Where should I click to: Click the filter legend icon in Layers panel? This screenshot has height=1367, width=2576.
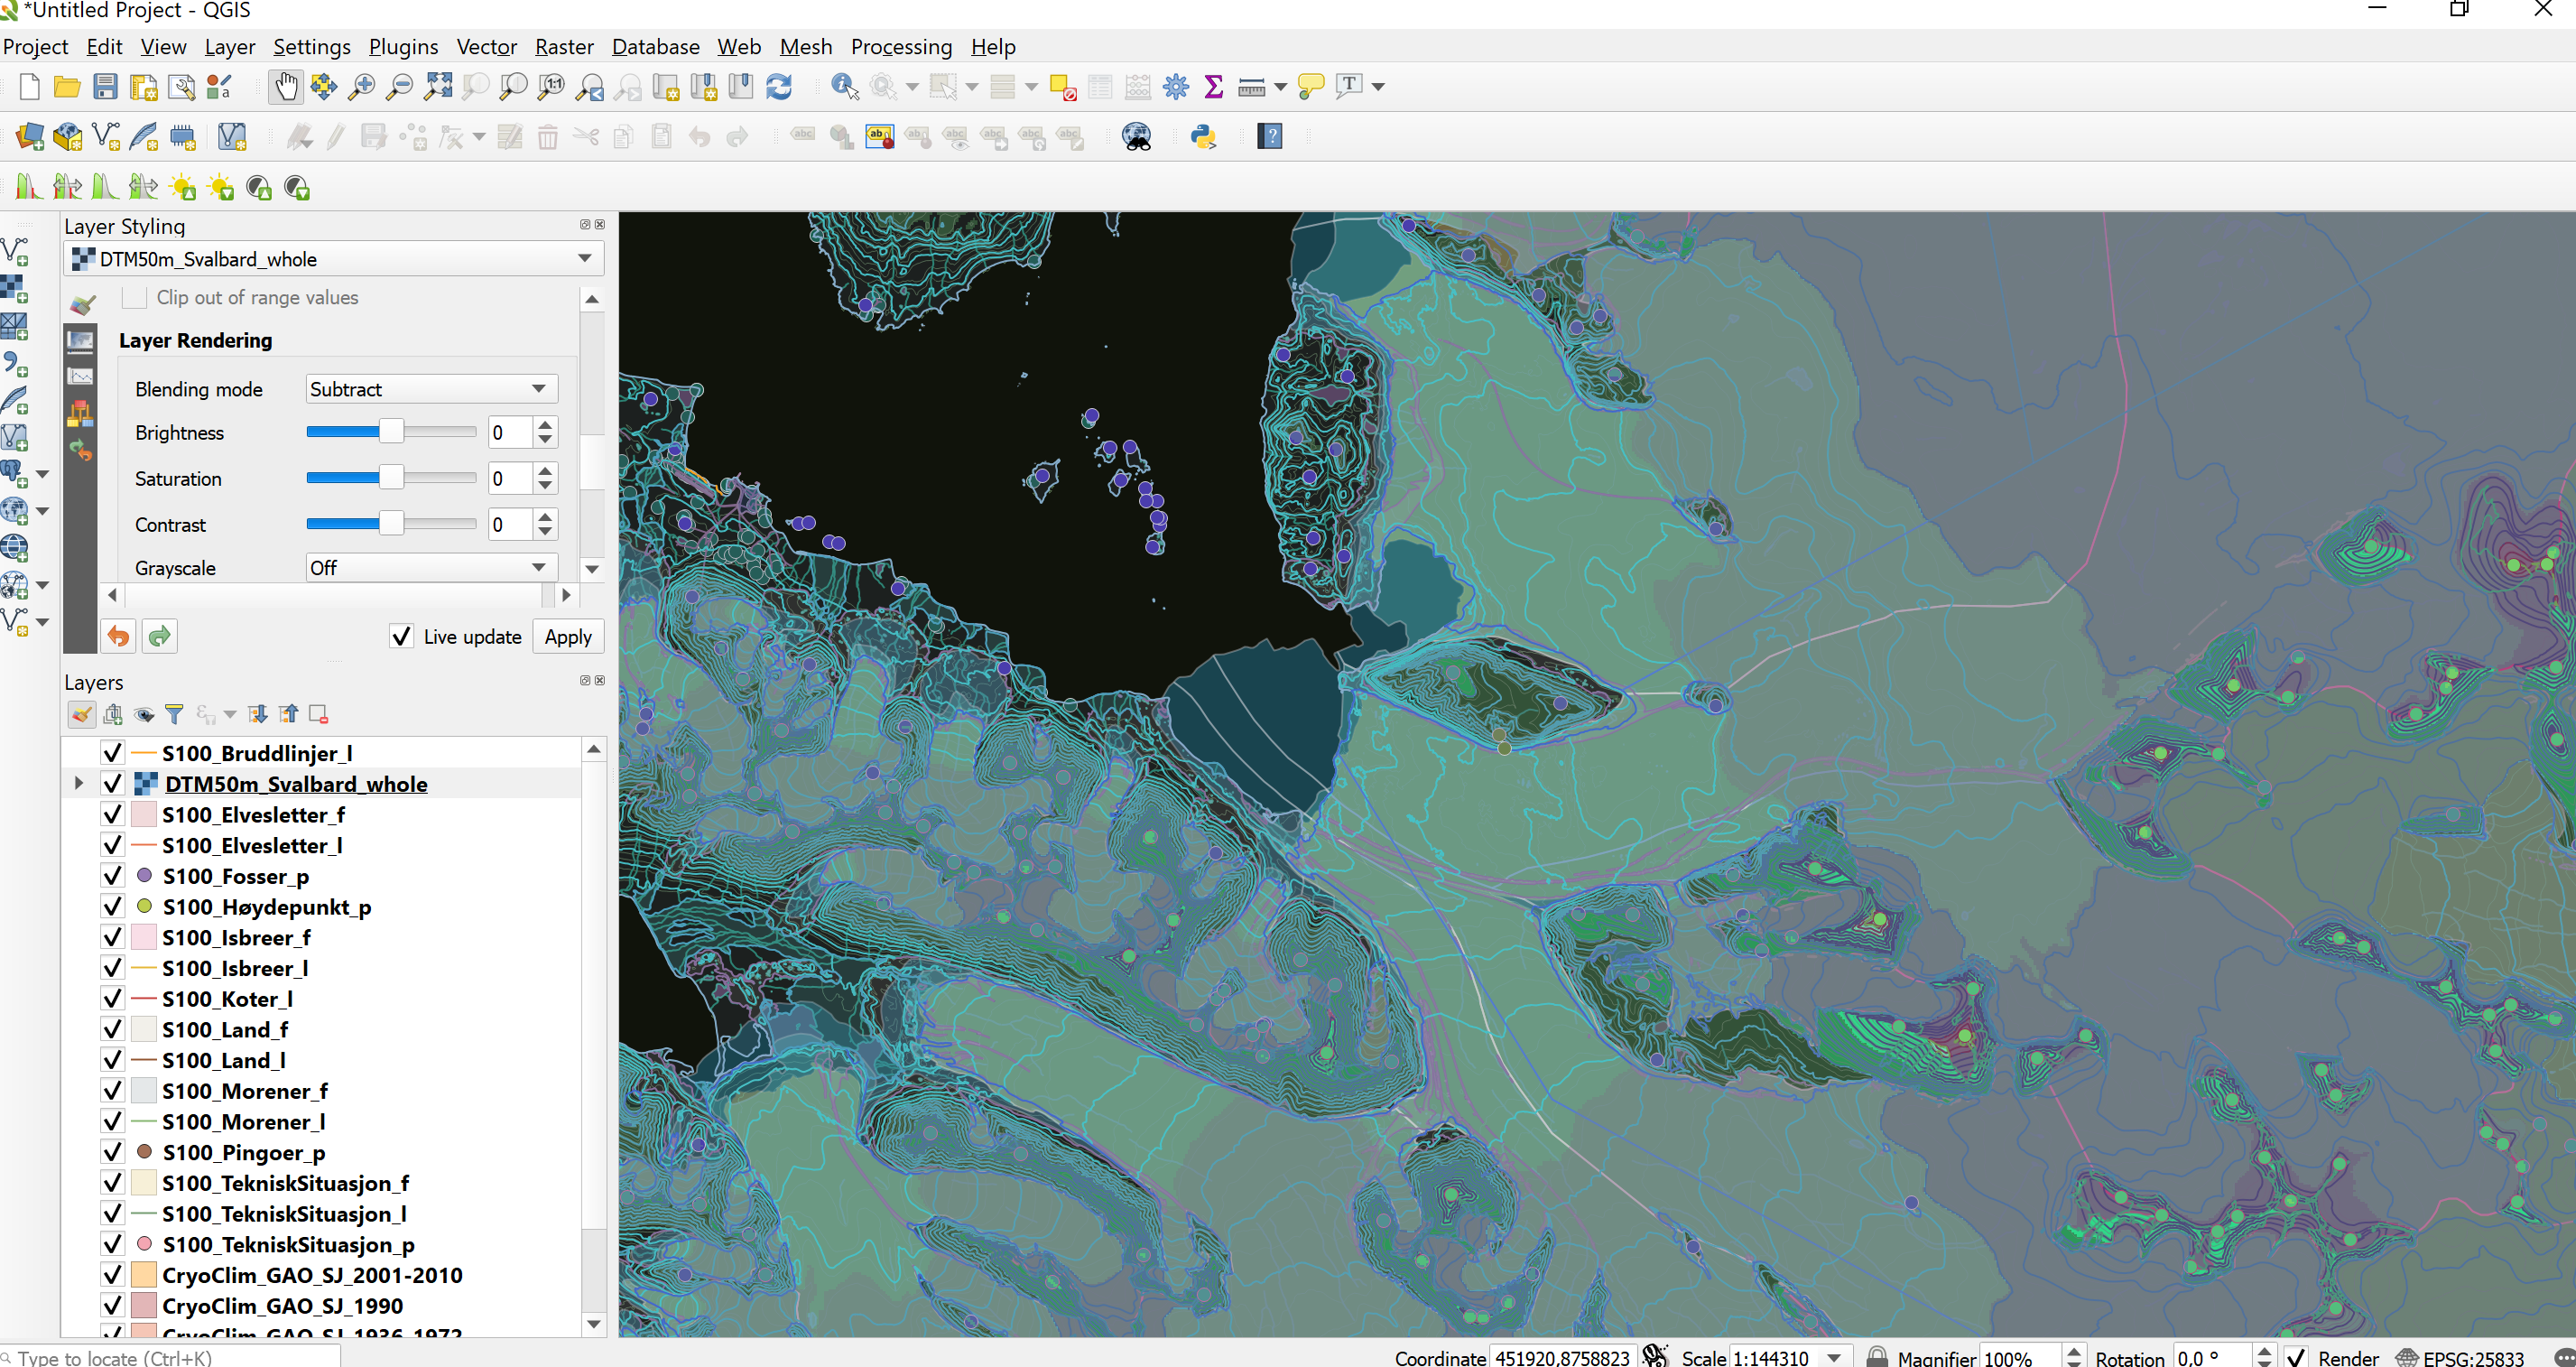[x=174, y=714]
